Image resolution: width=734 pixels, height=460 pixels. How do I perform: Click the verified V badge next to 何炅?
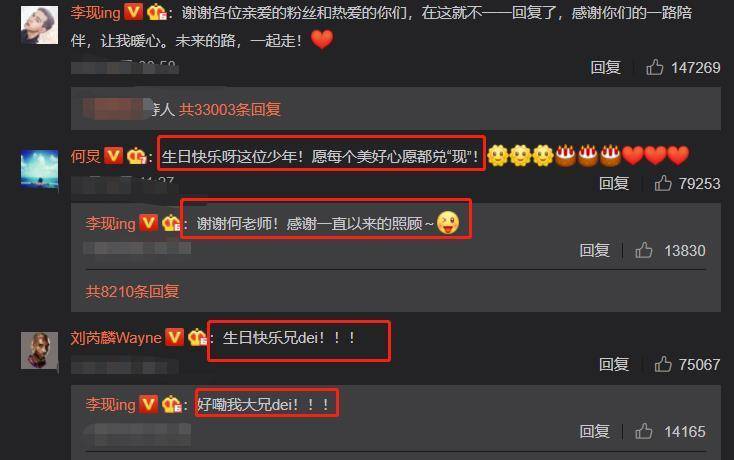(113, 155)
